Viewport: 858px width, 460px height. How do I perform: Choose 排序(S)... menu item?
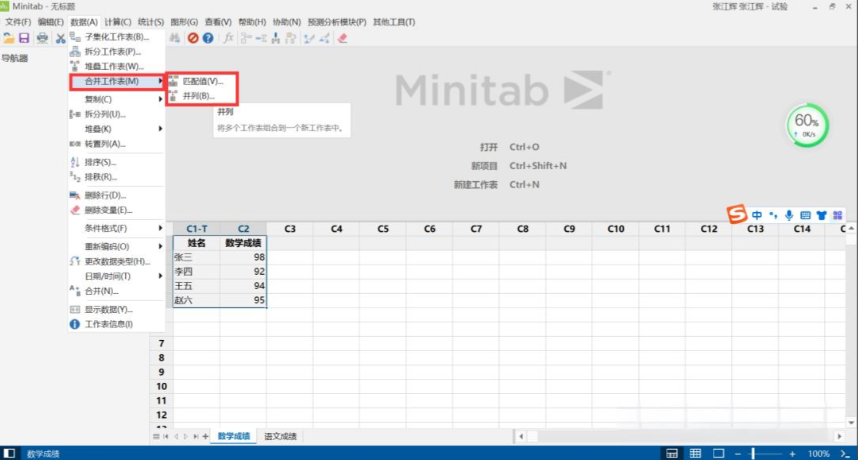(117, 162)
